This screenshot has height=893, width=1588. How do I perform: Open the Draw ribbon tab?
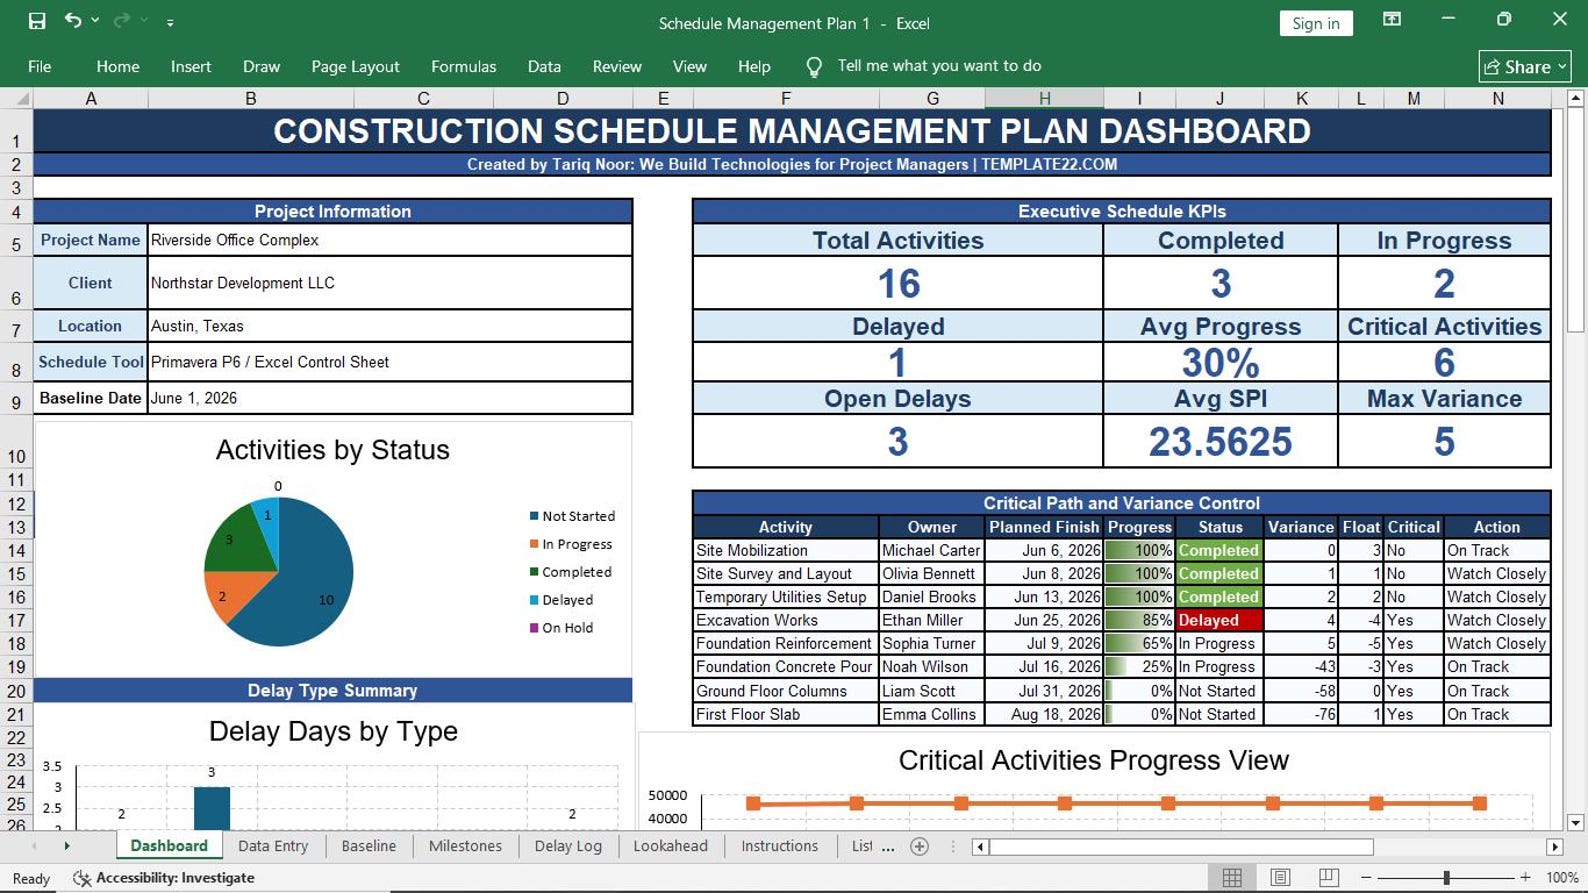tap(261, 66)
